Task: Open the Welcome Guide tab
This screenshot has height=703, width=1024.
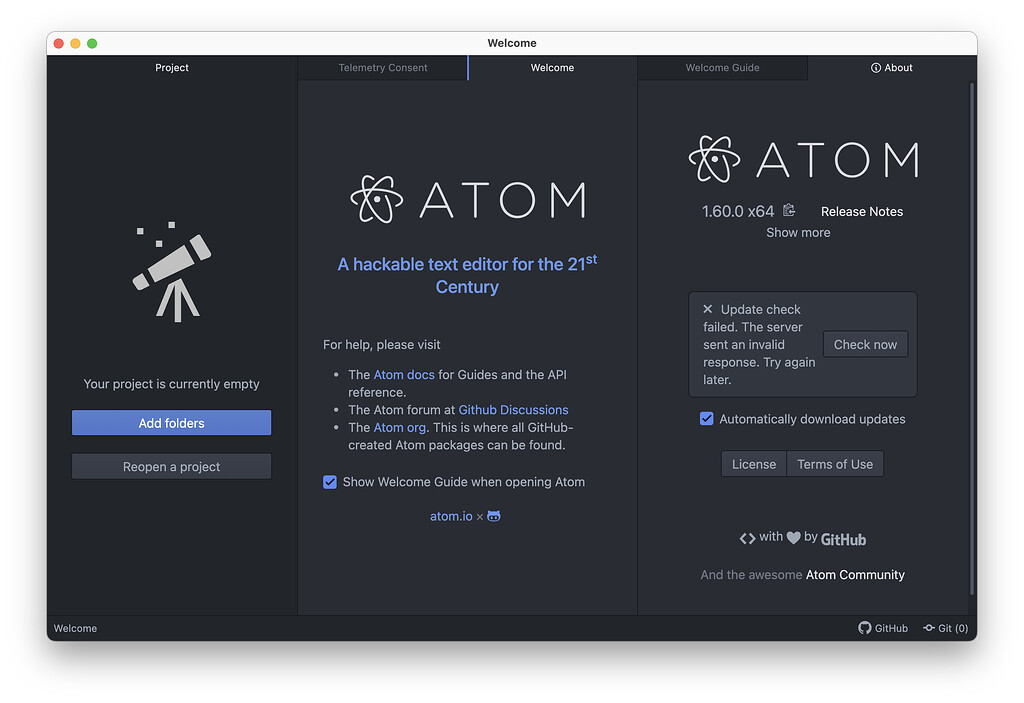Action: pos(722,68)
